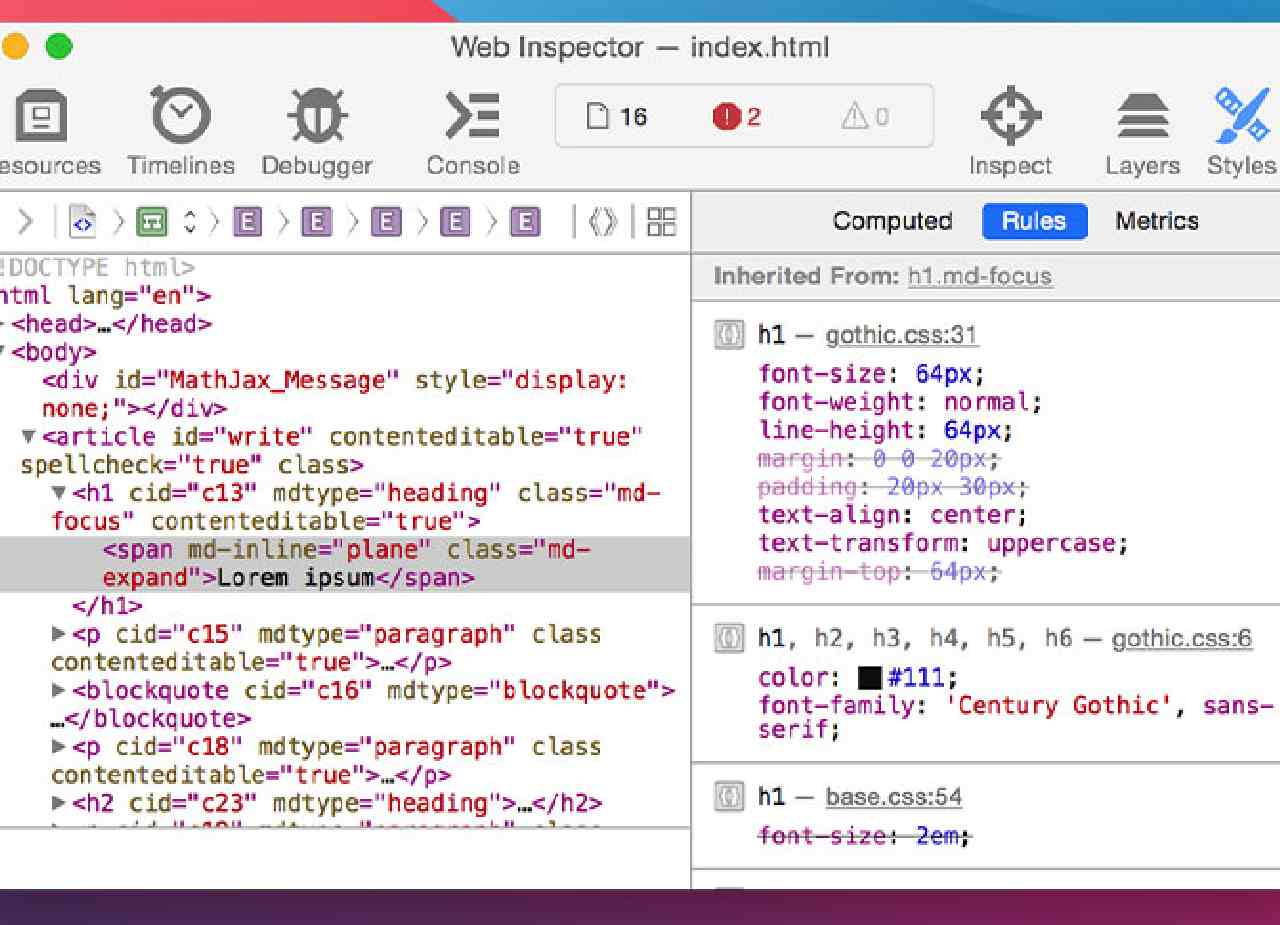Show the Layers sidebar icon
Screen dimensions: 1280x925
click(x=1143, y=116)
